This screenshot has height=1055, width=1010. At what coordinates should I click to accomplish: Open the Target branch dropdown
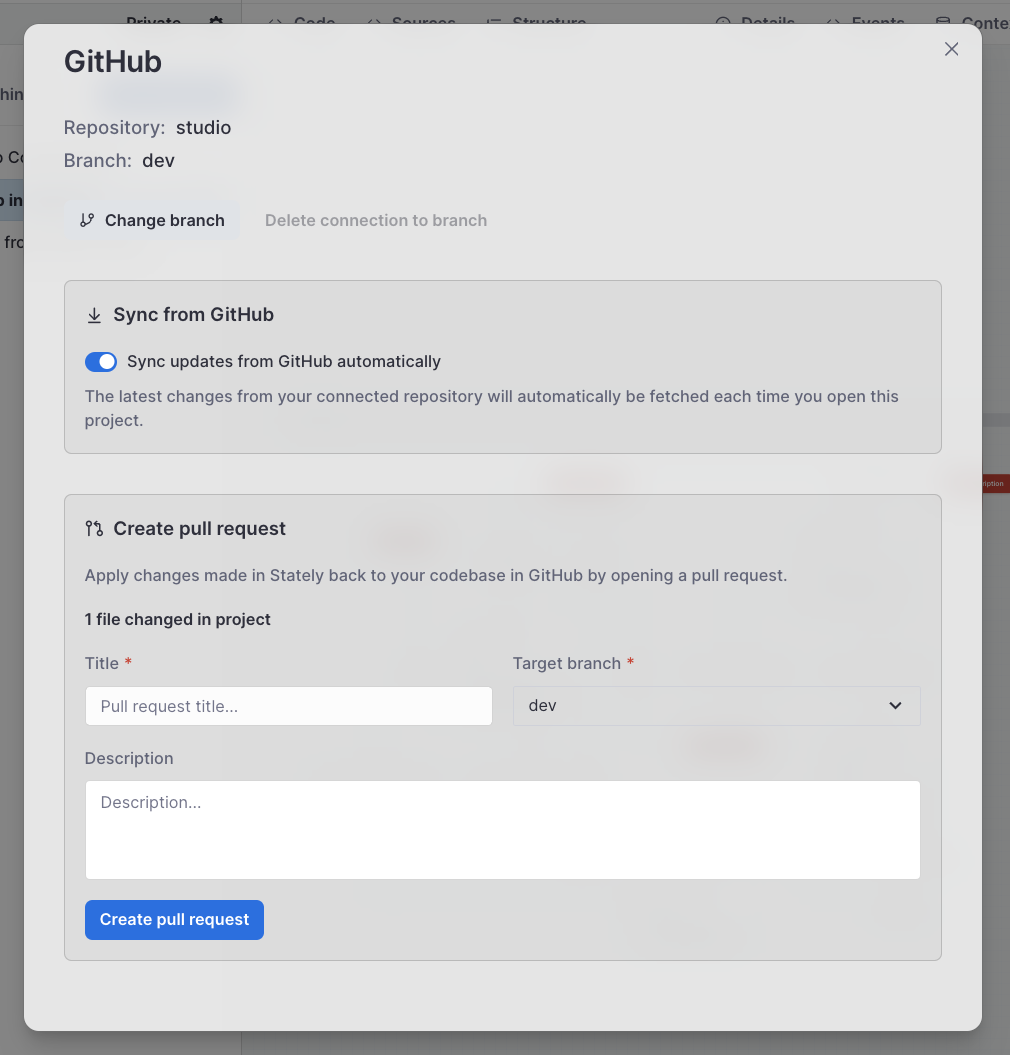(x=716, y=705)
